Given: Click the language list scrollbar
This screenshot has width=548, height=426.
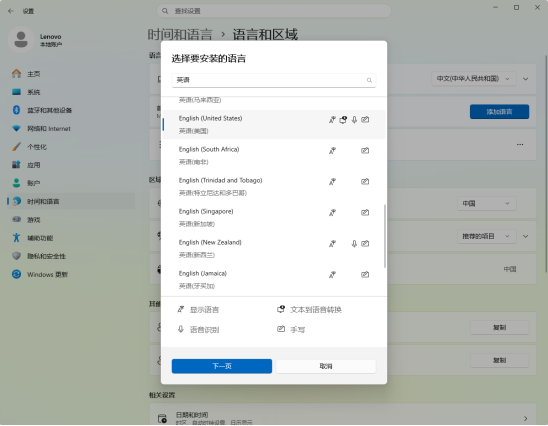Looking at the screenshot, I should [x=385, y=236].
